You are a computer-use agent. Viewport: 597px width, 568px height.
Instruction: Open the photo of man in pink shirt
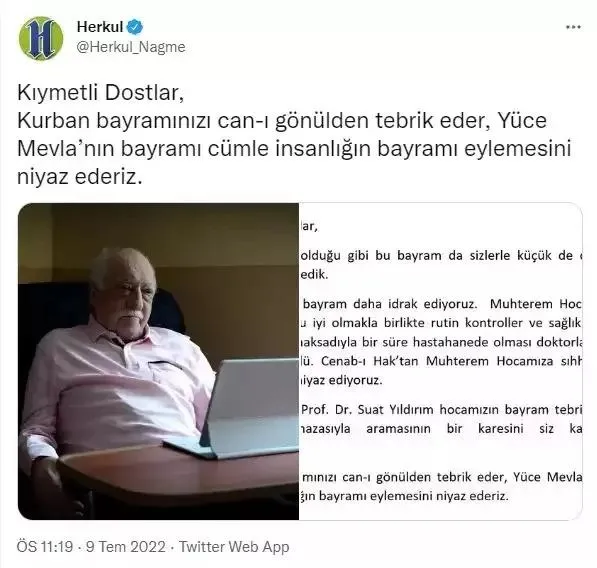tap(158, 361)
